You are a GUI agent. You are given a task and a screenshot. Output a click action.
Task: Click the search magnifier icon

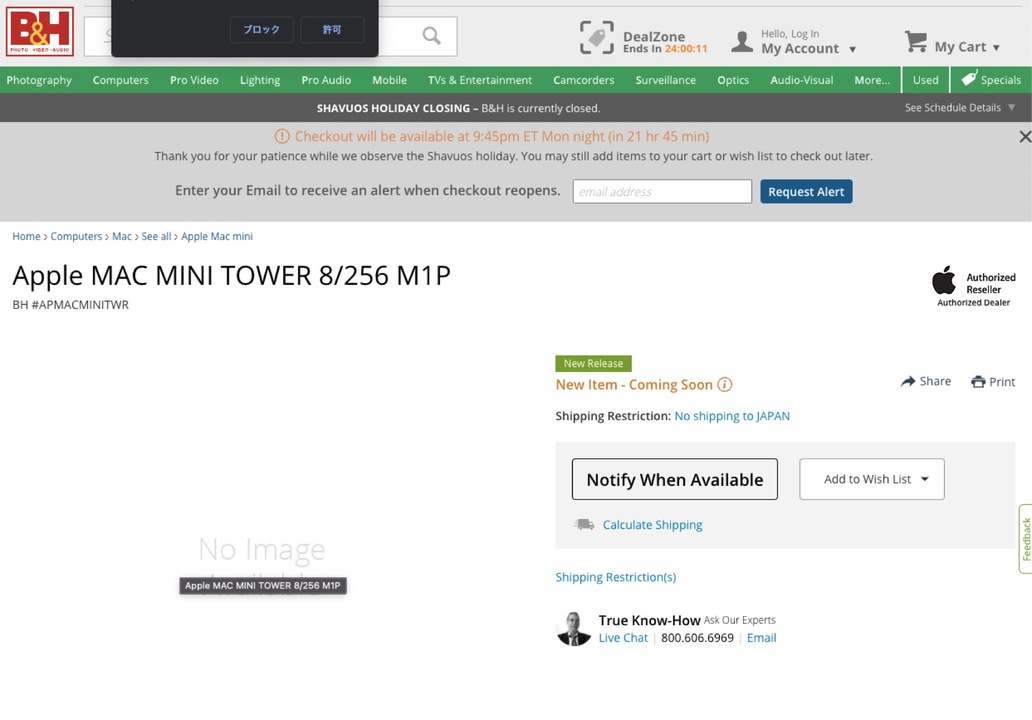click(x=432, y=36)
